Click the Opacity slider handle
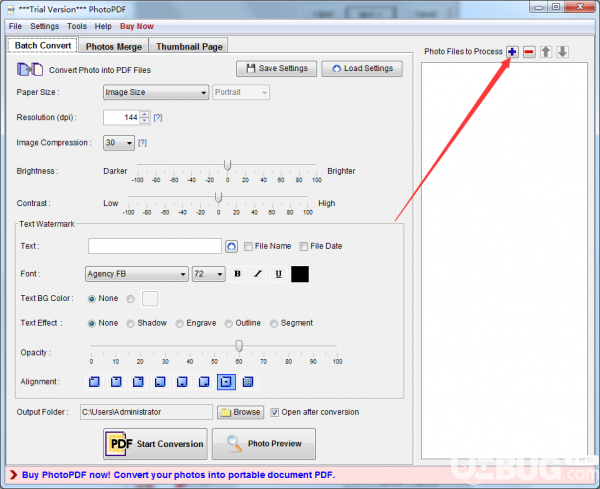600x489 pixels. coord(239,346)
